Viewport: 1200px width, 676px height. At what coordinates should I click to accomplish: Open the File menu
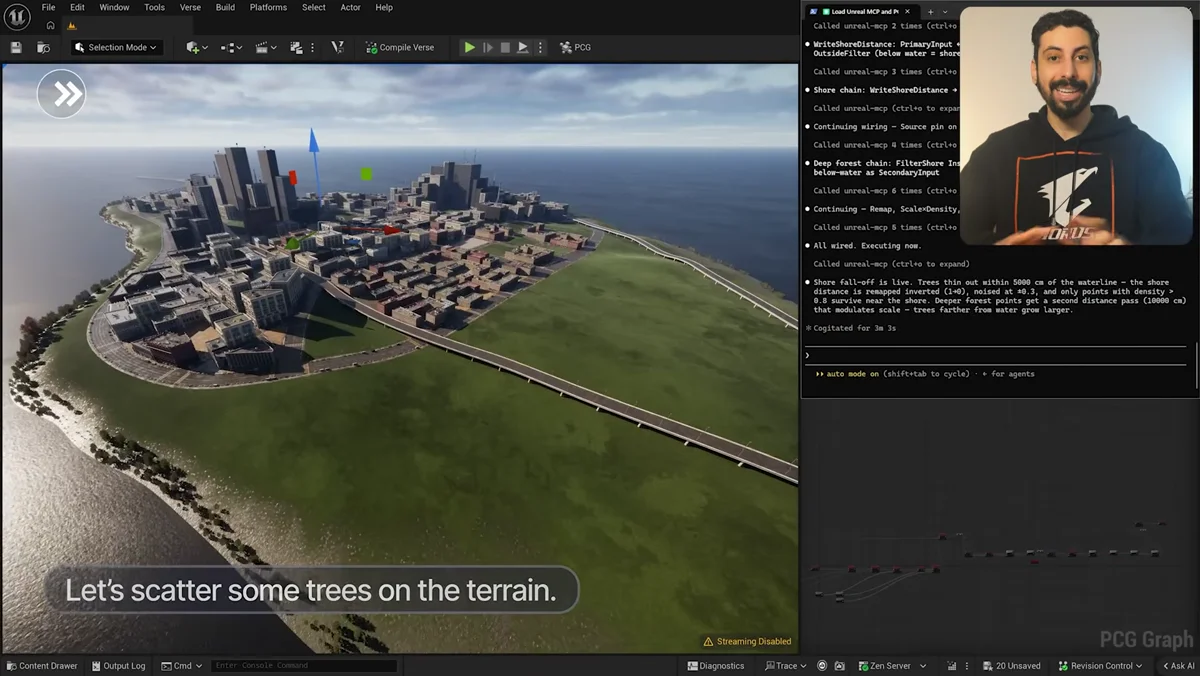coord(48,7)
